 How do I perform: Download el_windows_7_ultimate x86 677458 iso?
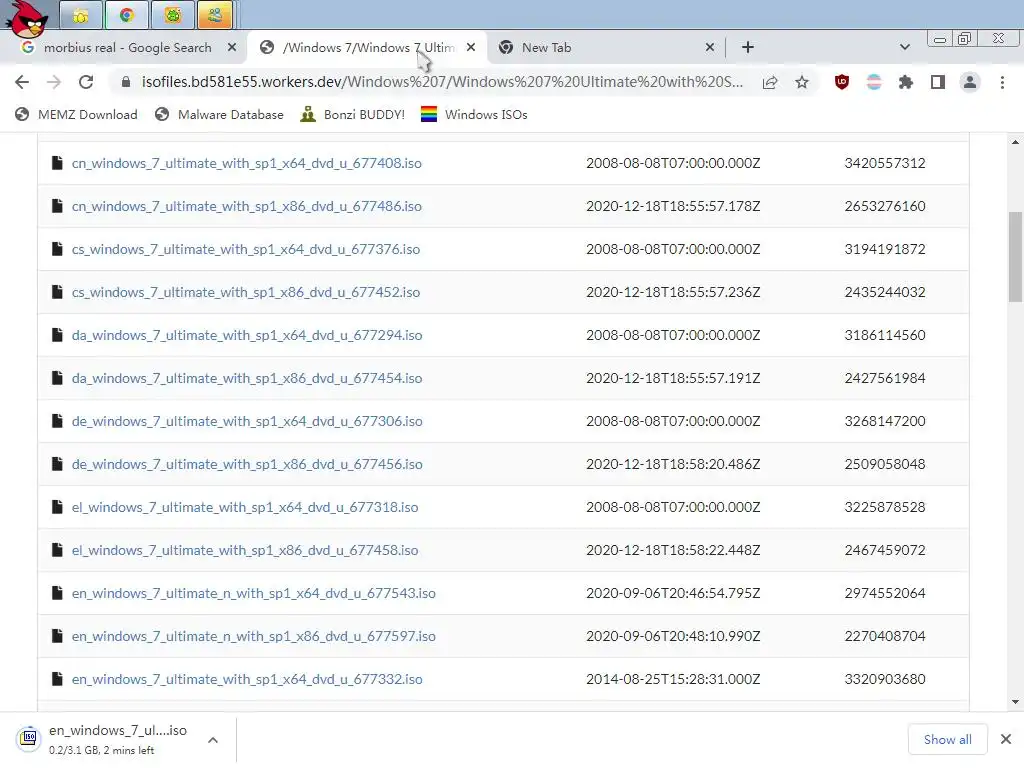(245, 551)
